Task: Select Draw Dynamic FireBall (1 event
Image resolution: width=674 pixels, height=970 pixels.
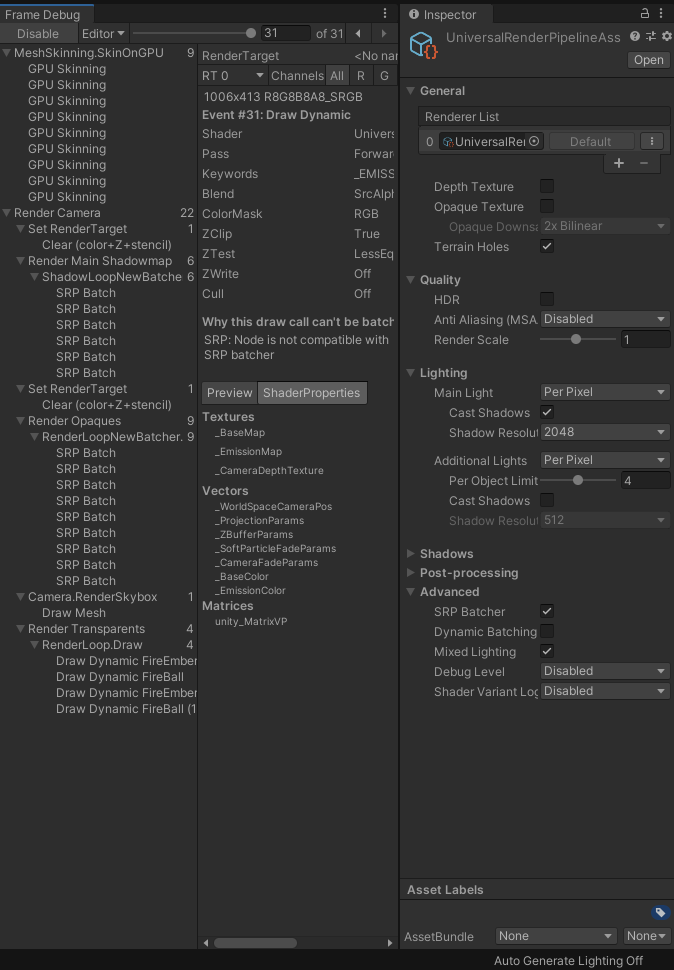Action: [x=126, y=709]
